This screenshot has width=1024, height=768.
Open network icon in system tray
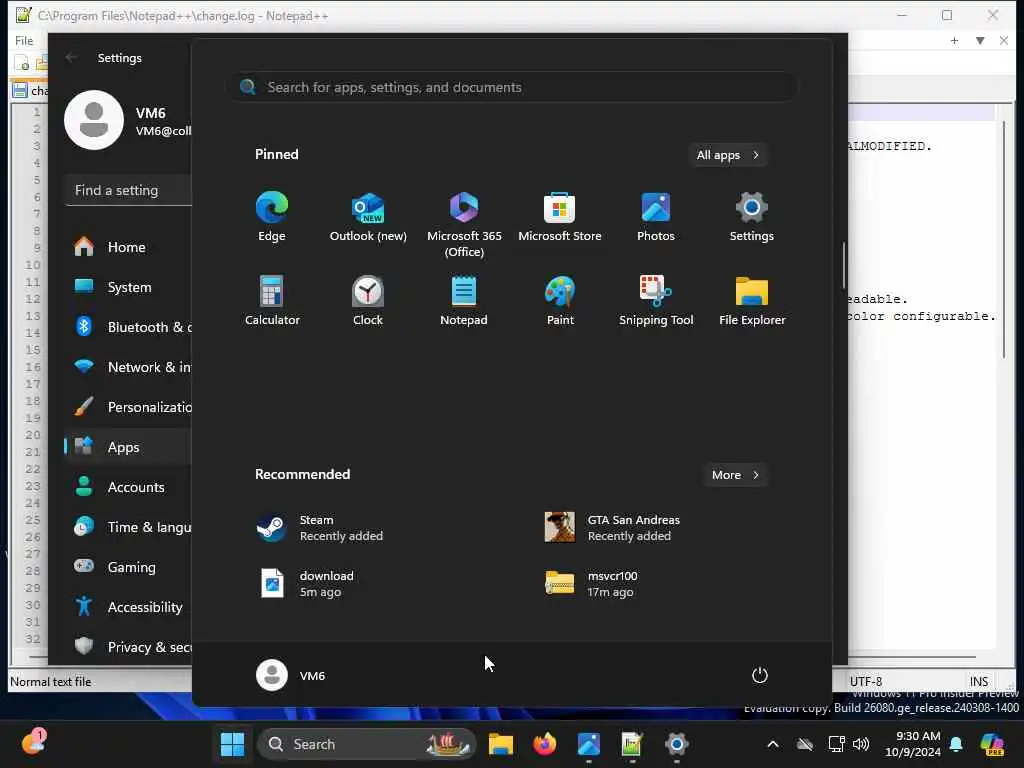836,744
